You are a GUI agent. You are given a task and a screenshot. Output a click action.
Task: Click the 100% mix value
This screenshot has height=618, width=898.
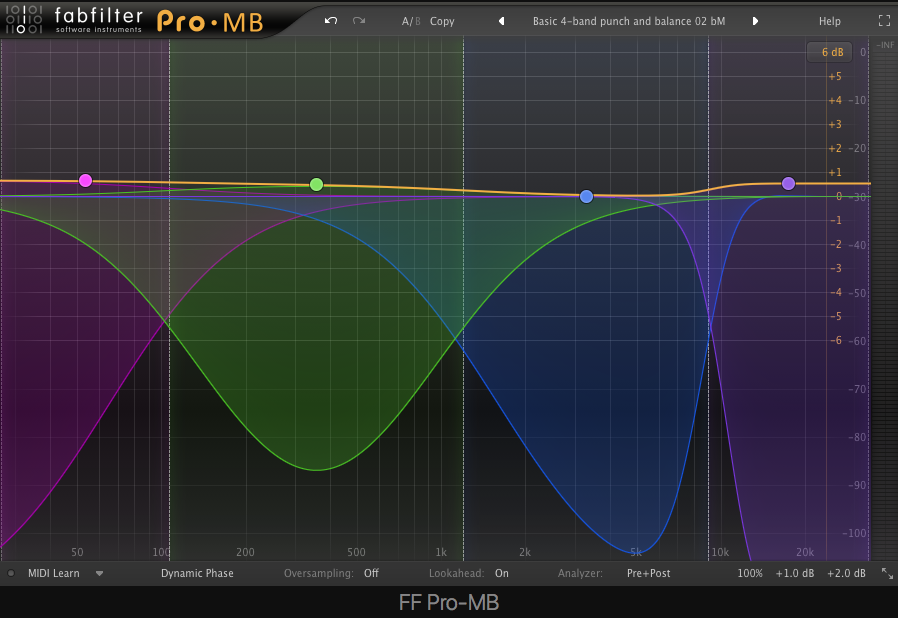click(x=750, y=573)
